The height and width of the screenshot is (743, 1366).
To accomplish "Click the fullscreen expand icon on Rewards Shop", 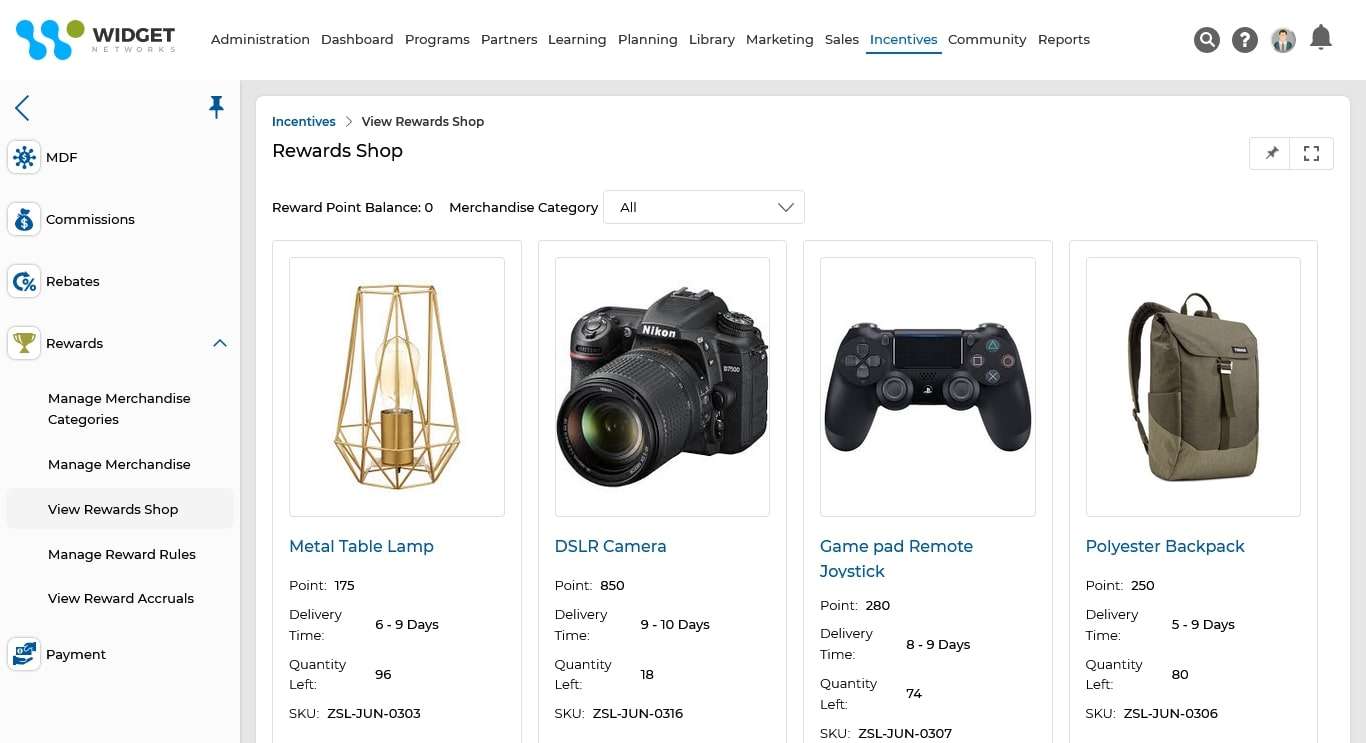I will 1311,153.
